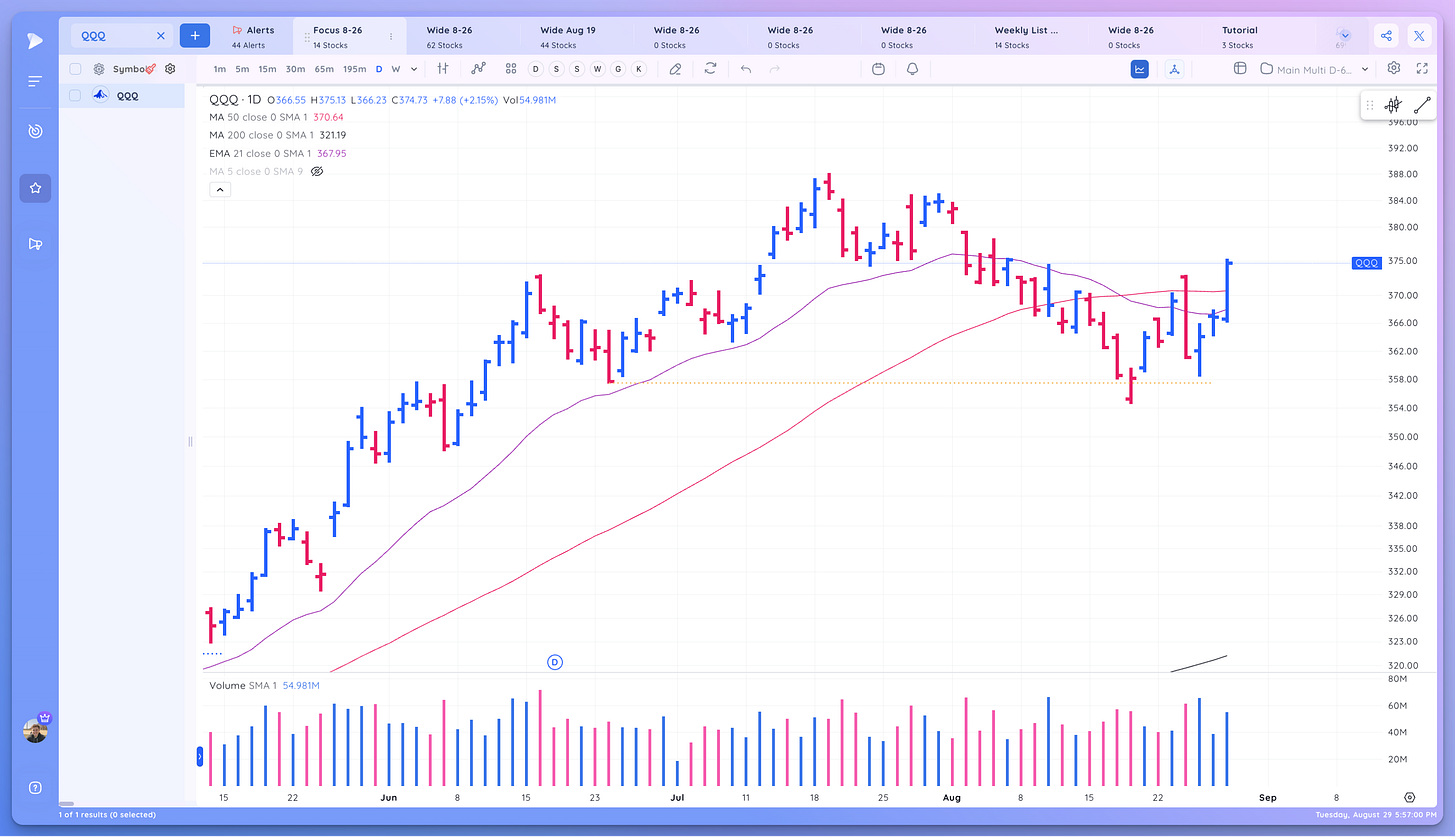The height and width of the screenshot is (837, 1456).
Task: Click the floating toolbar drag handle dots
Action: click(x=1370, y=105)
